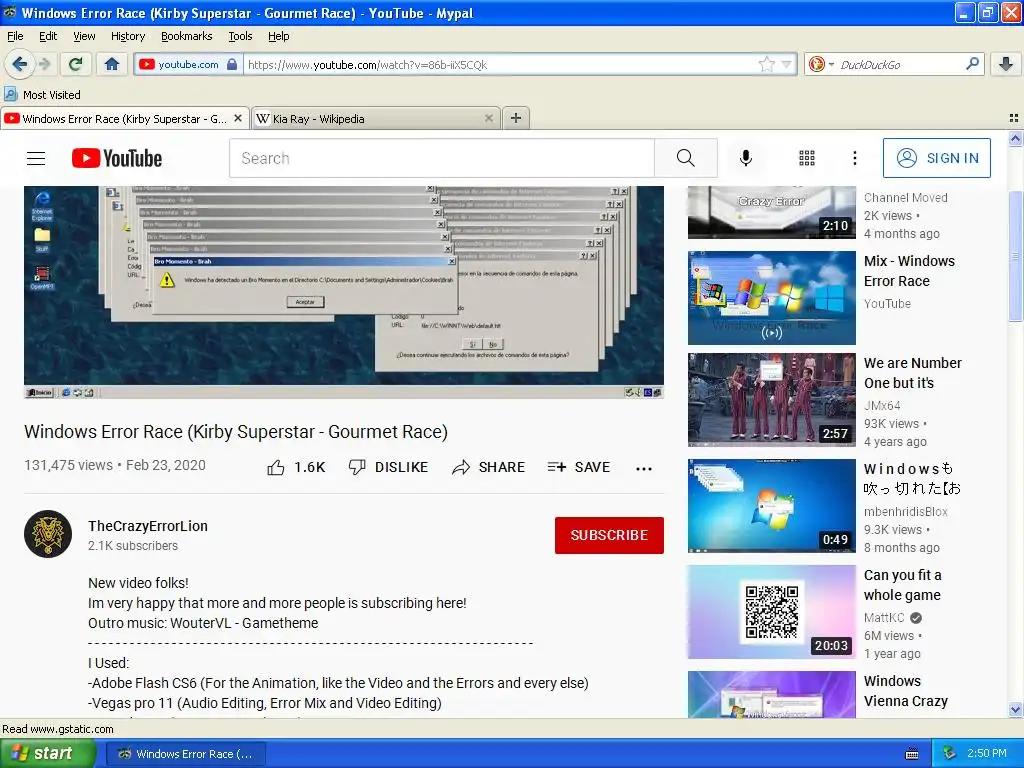This screenshot has height=768, width=1024.
Task: Open the View menu
Action: point(84,36)
